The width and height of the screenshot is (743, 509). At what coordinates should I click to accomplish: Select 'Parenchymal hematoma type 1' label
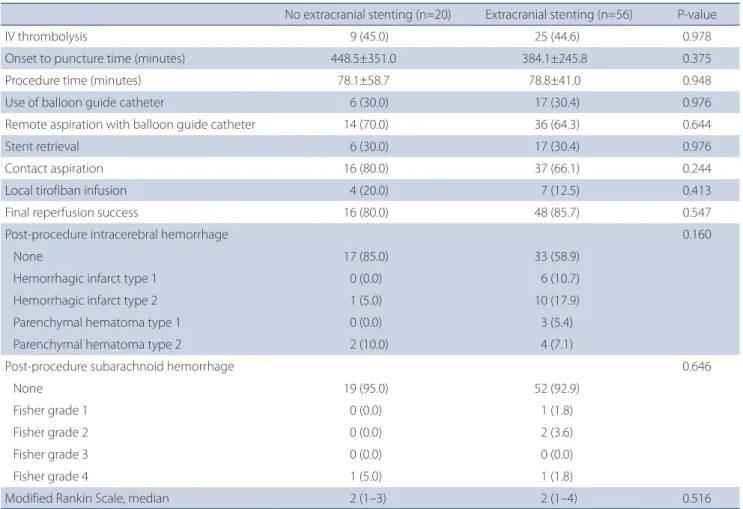click(x=97, y=323)
